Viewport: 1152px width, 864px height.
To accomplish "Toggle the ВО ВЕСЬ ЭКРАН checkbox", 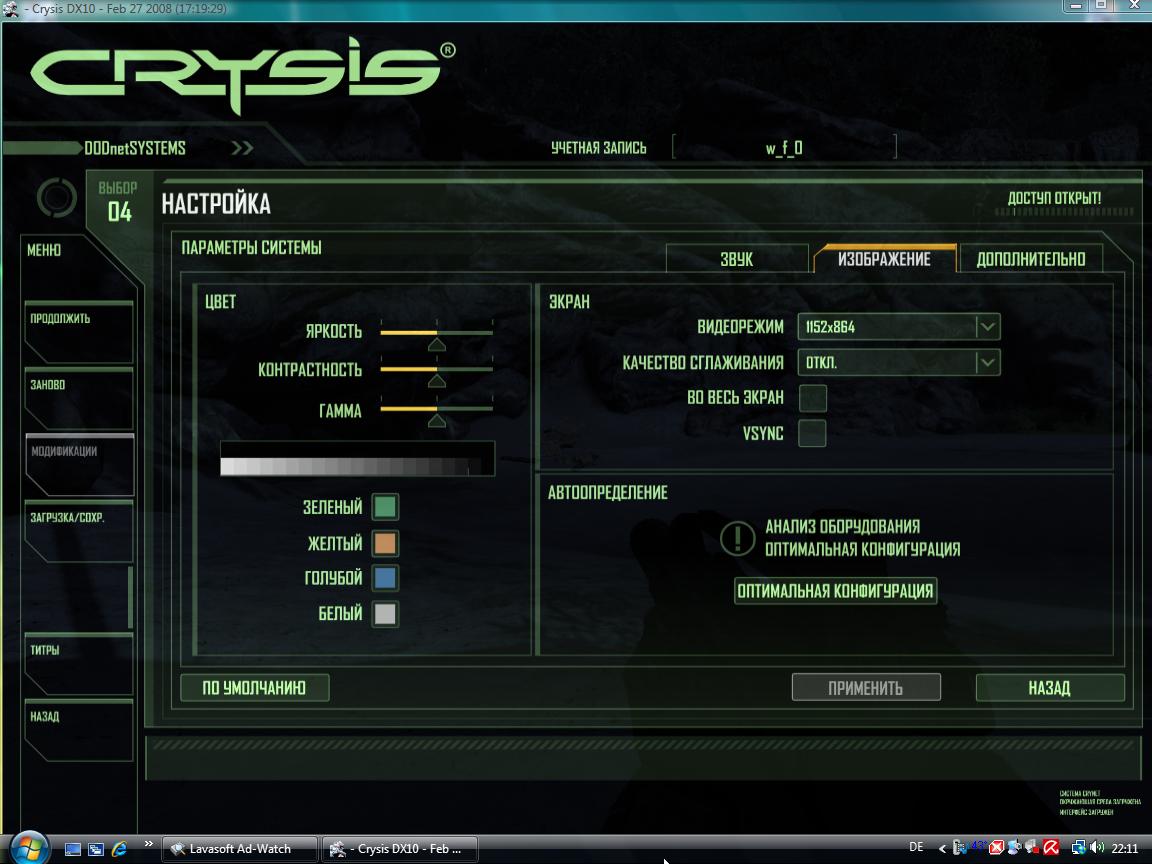I will click(813, 398).
